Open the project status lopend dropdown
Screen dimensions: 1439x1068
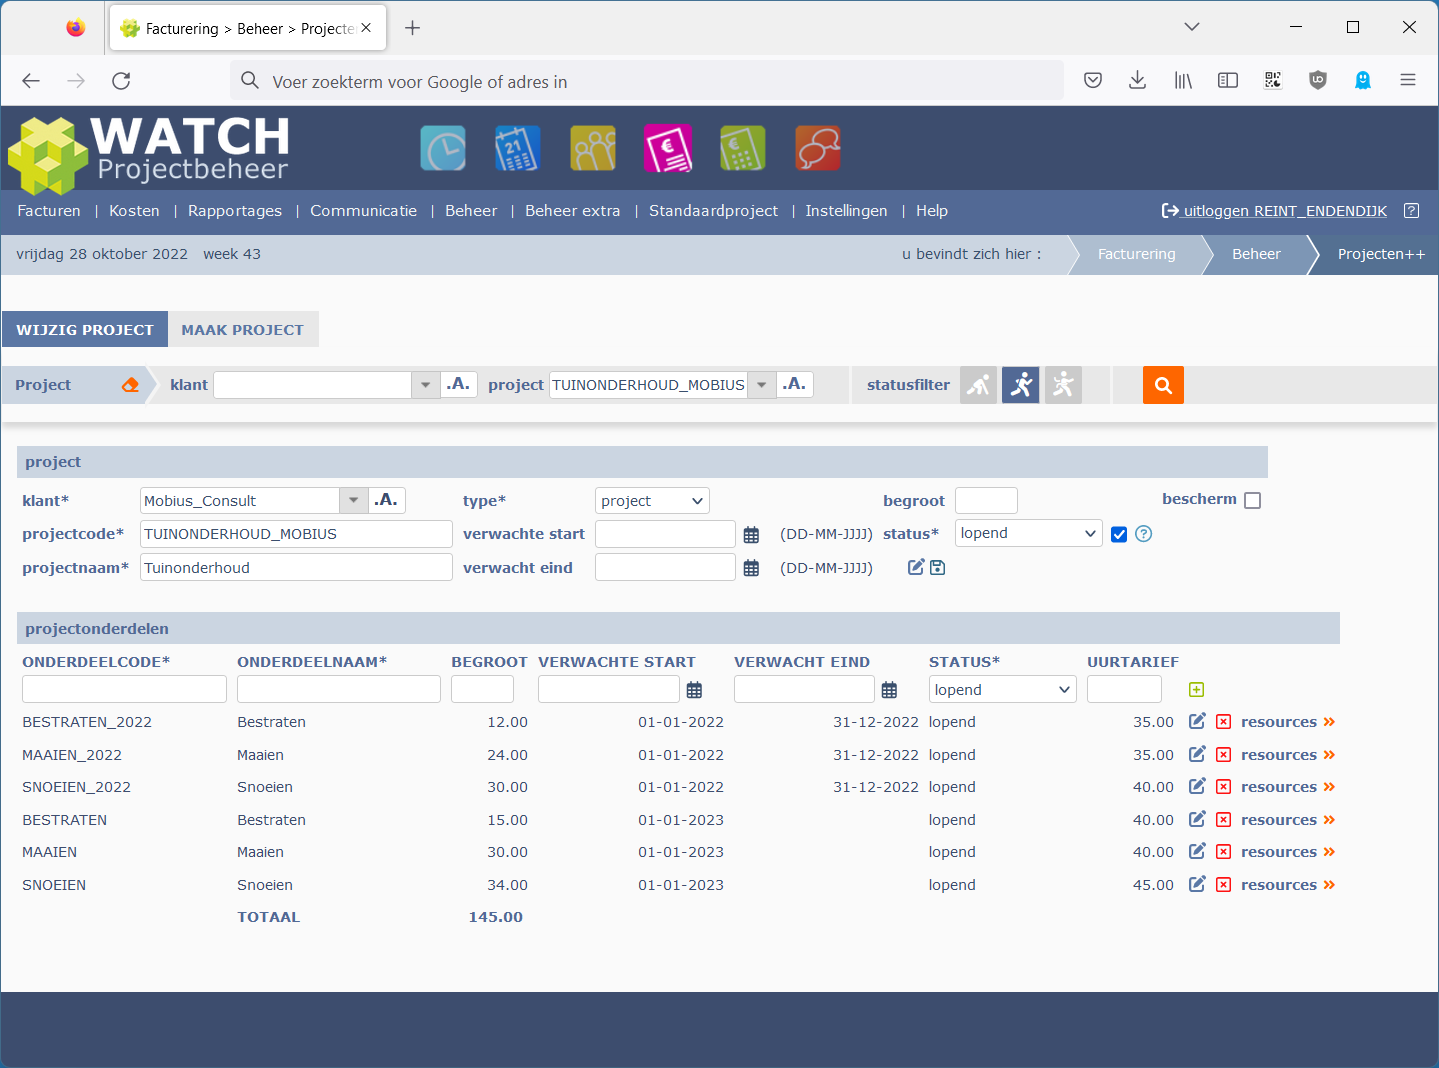point(1028,533)
